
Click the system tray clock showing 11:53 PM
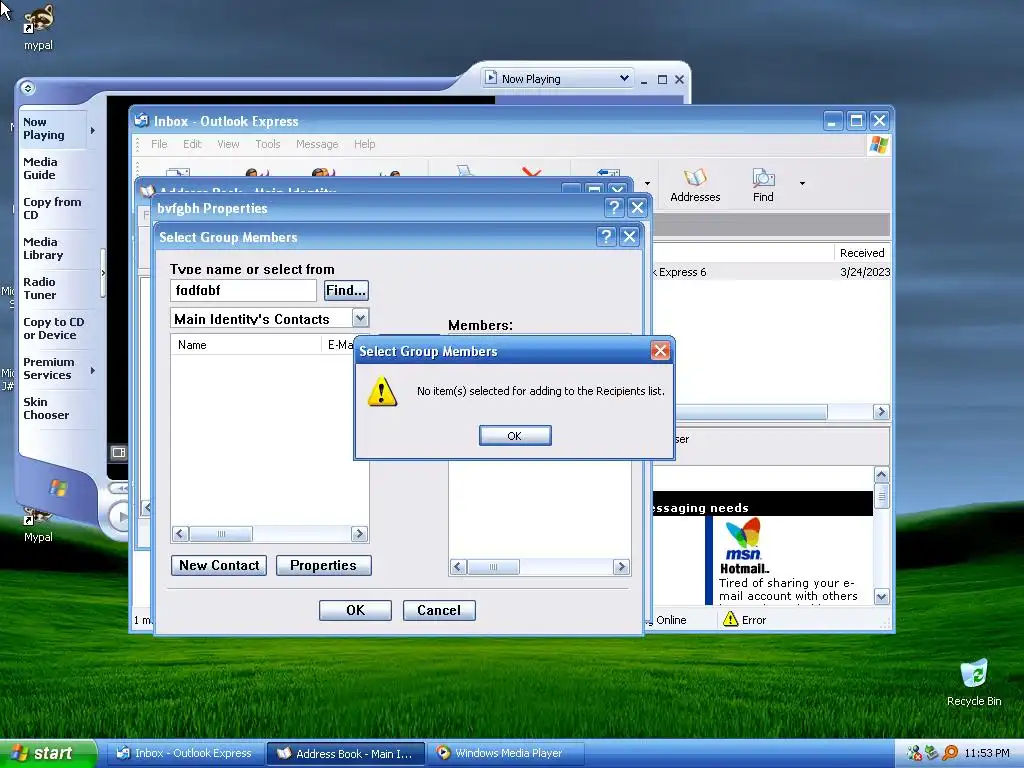986,753
